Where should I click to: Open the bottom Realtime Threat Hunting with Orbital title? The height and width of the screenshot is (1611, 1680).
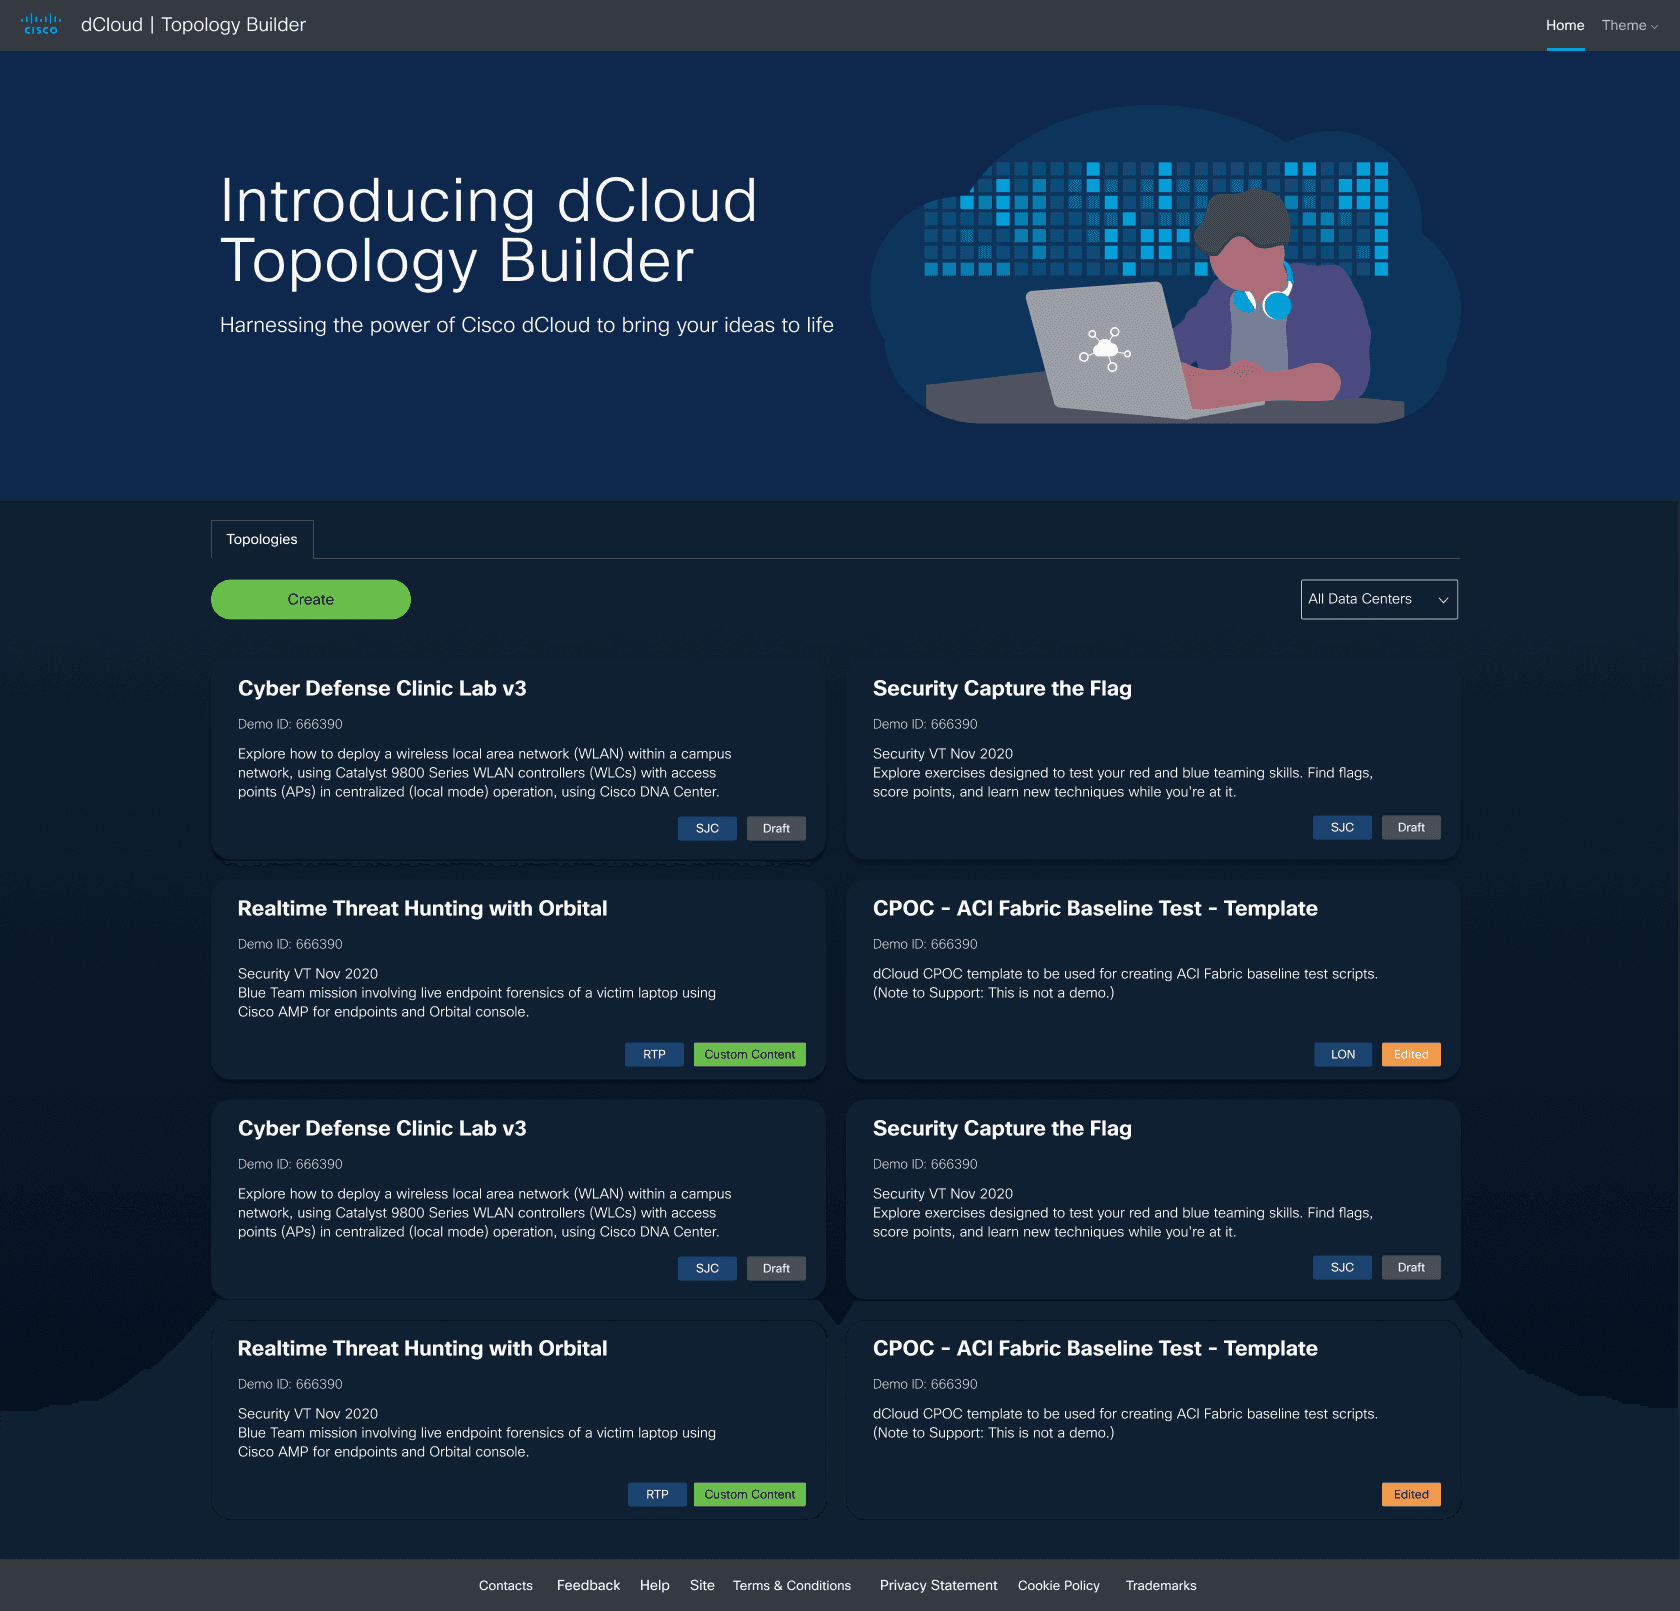(423, 1348)
